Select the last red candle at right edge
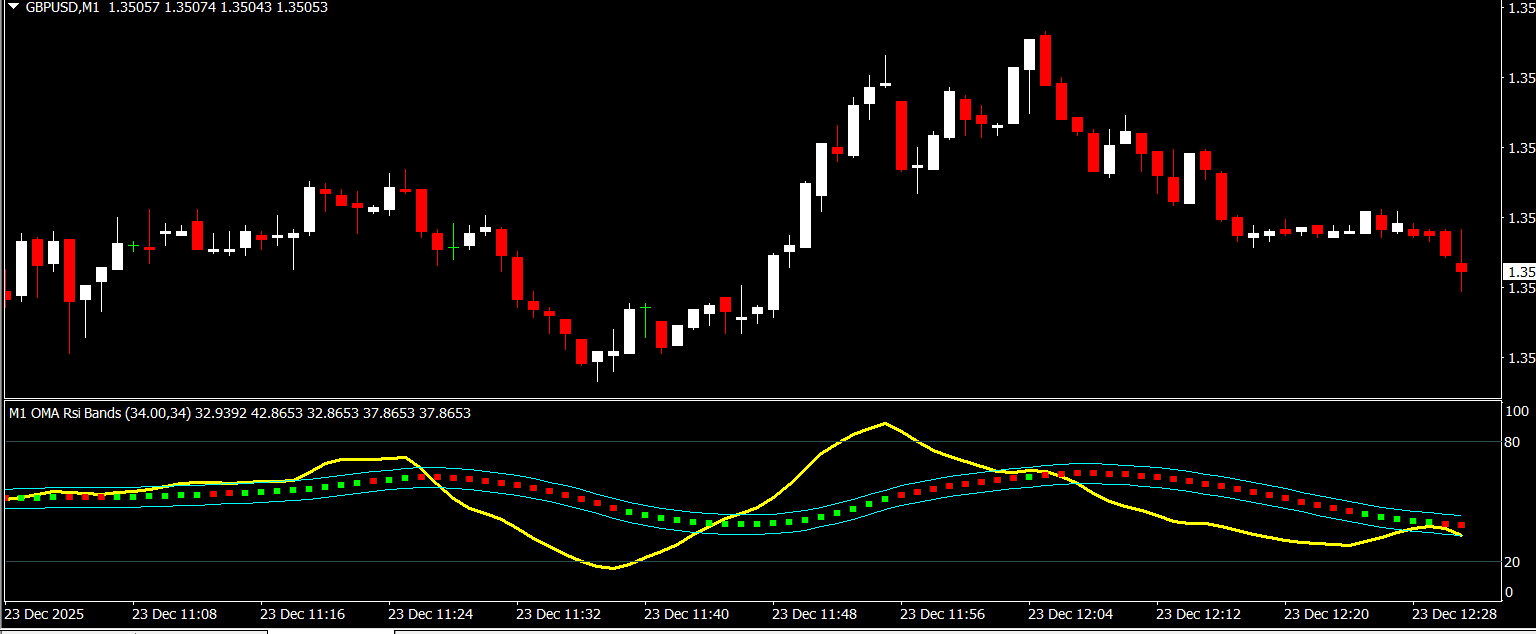Viewport: 1536px width, 634px height. [x=1461, y=267]
